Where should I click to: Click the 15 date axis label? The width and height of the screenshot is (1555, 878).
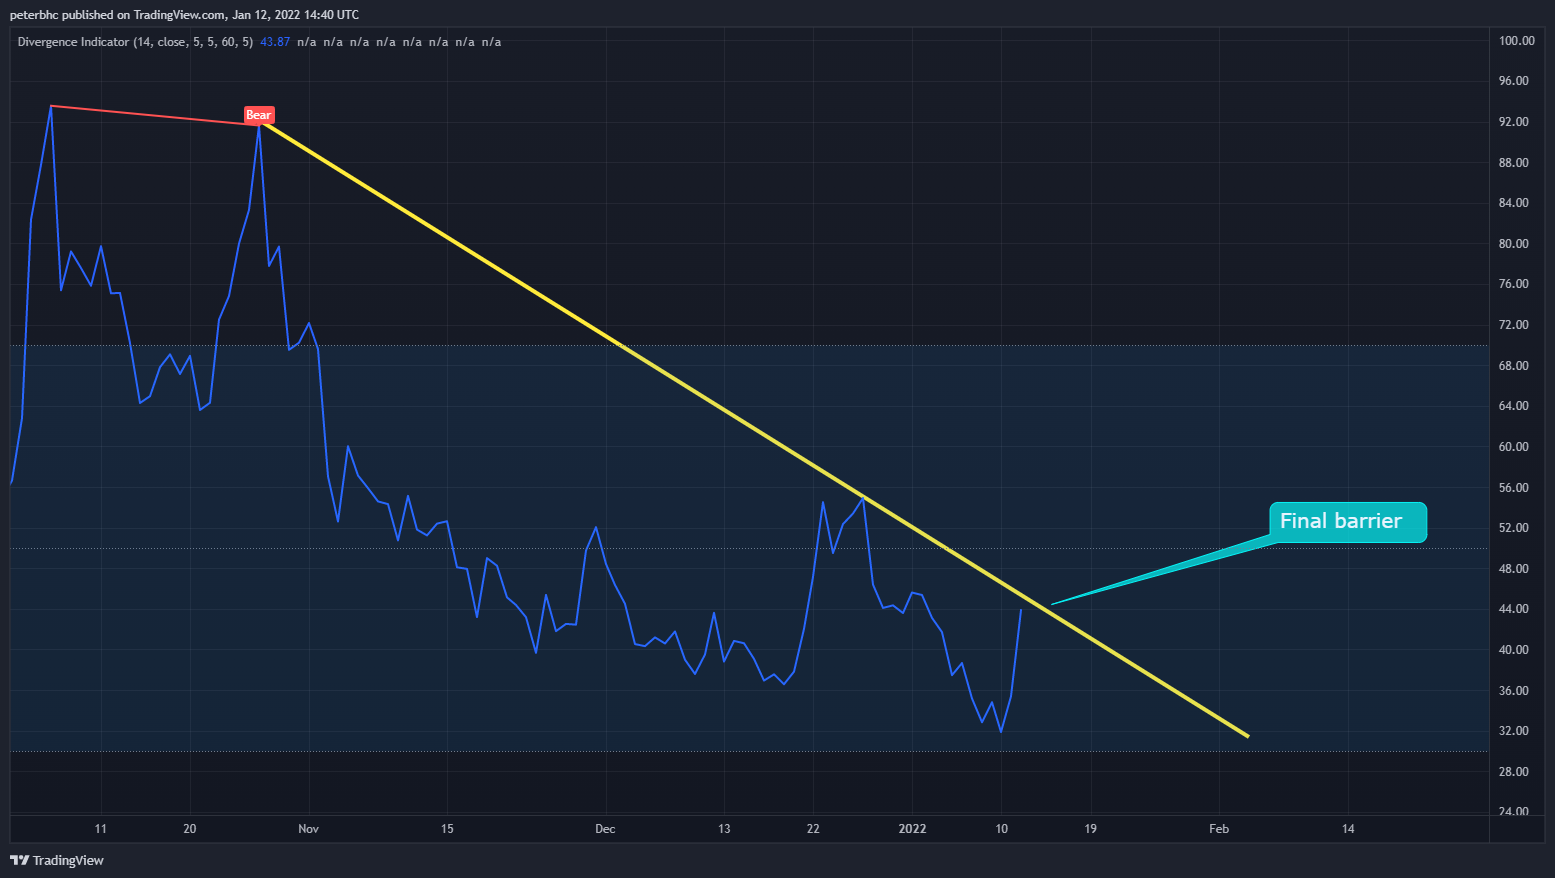click(x=447, y=829)
